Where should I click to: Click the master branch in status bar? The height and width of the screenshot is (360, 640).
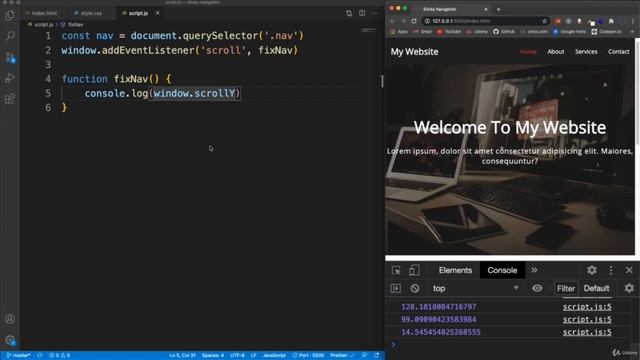(x=19, y=355)
